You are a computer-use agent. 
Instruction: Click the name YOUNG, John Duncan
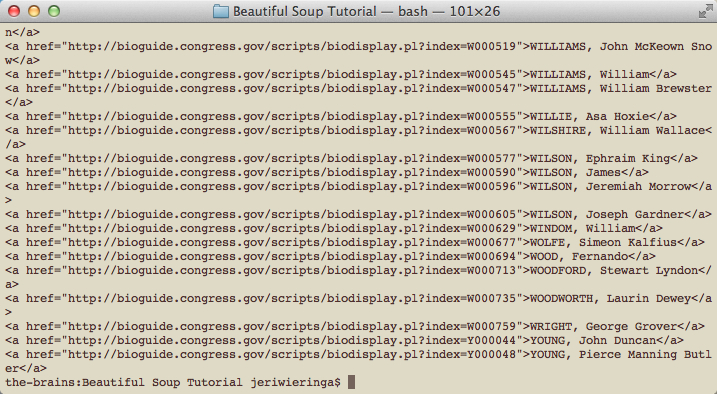click(593, 340)
